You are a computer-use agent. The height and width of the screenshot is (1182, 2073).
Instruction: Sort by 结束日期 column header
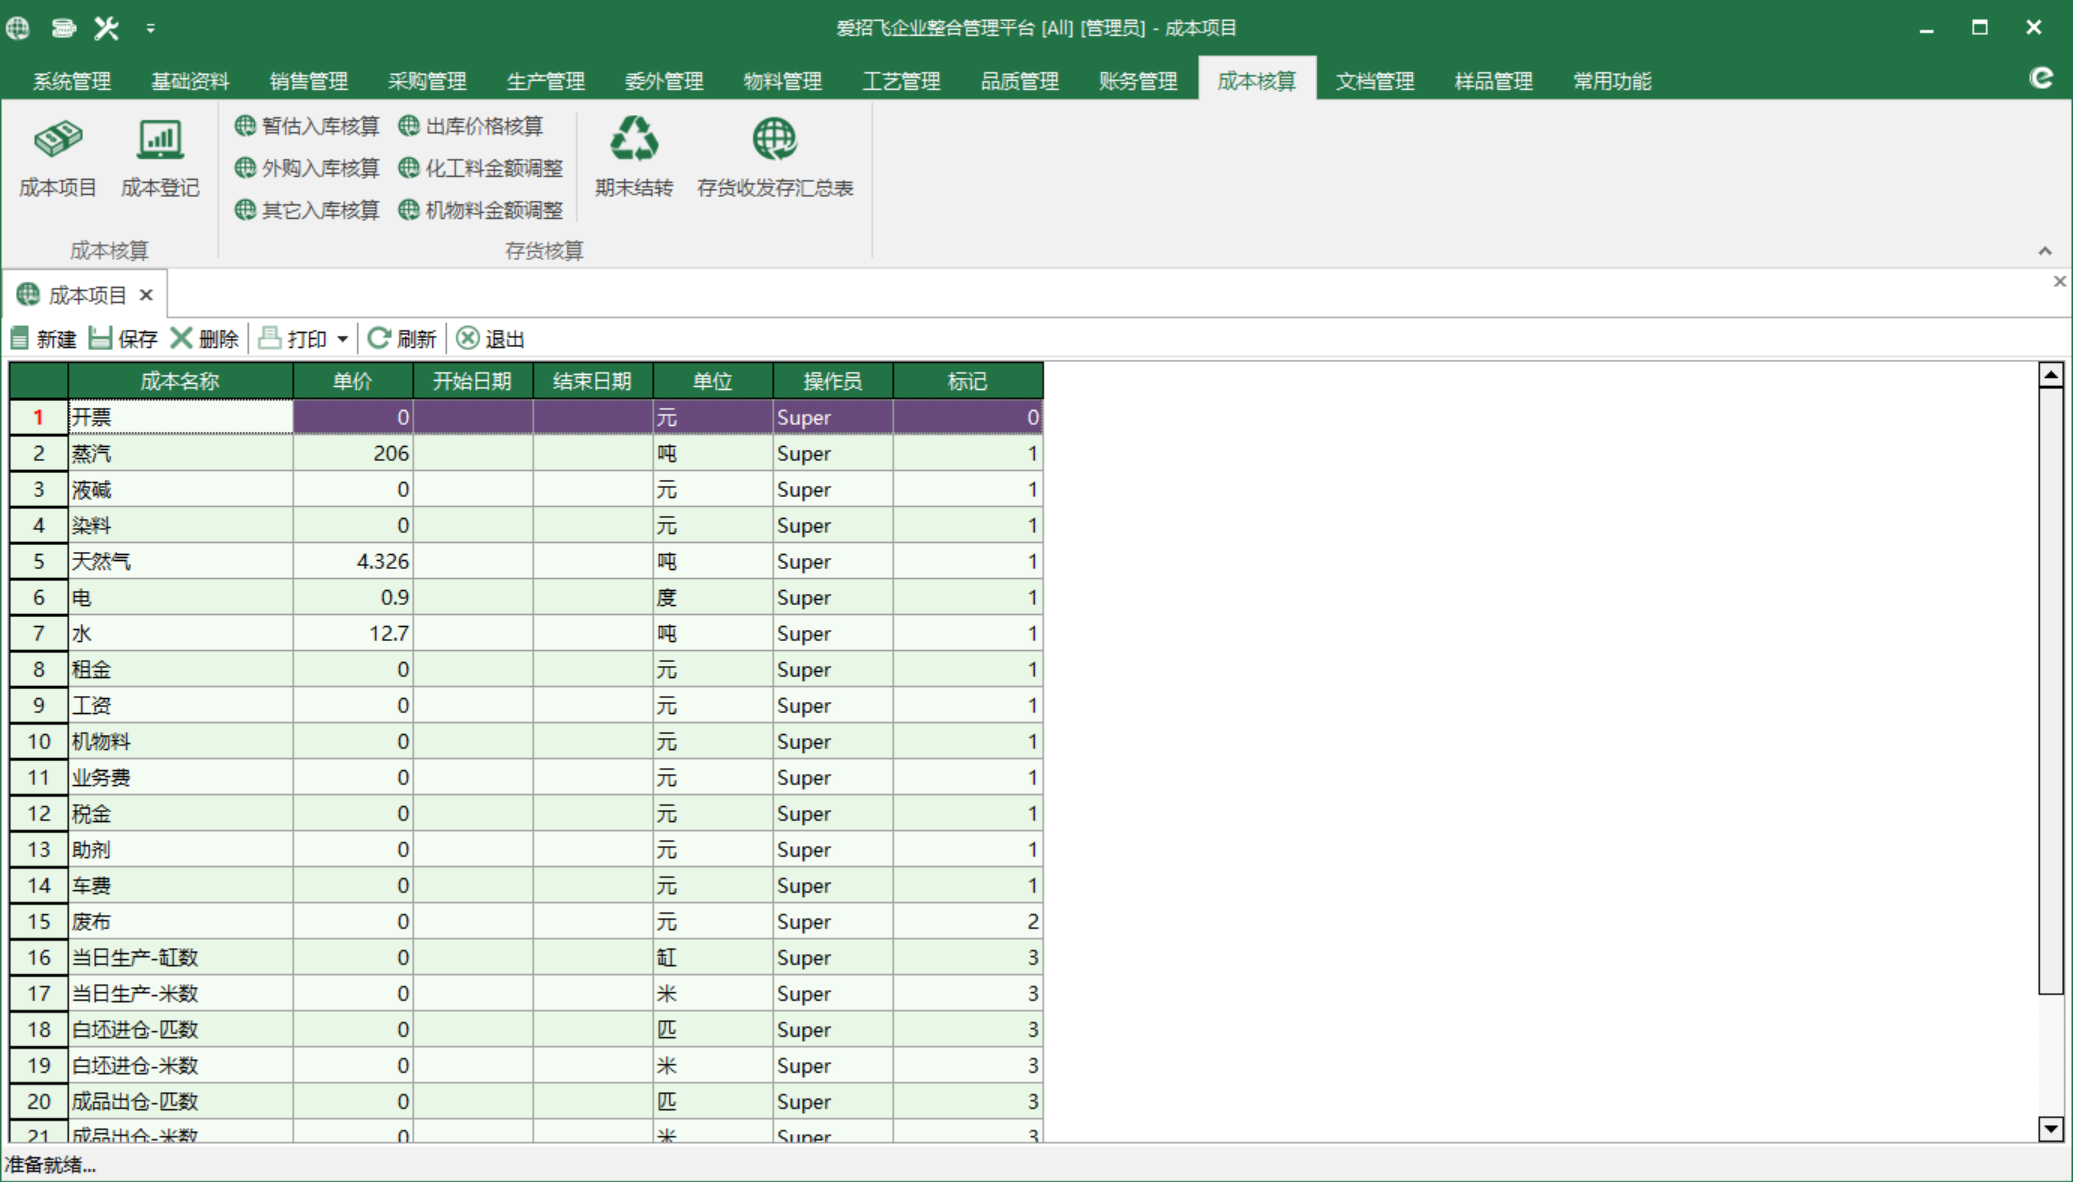pos(593,381)
